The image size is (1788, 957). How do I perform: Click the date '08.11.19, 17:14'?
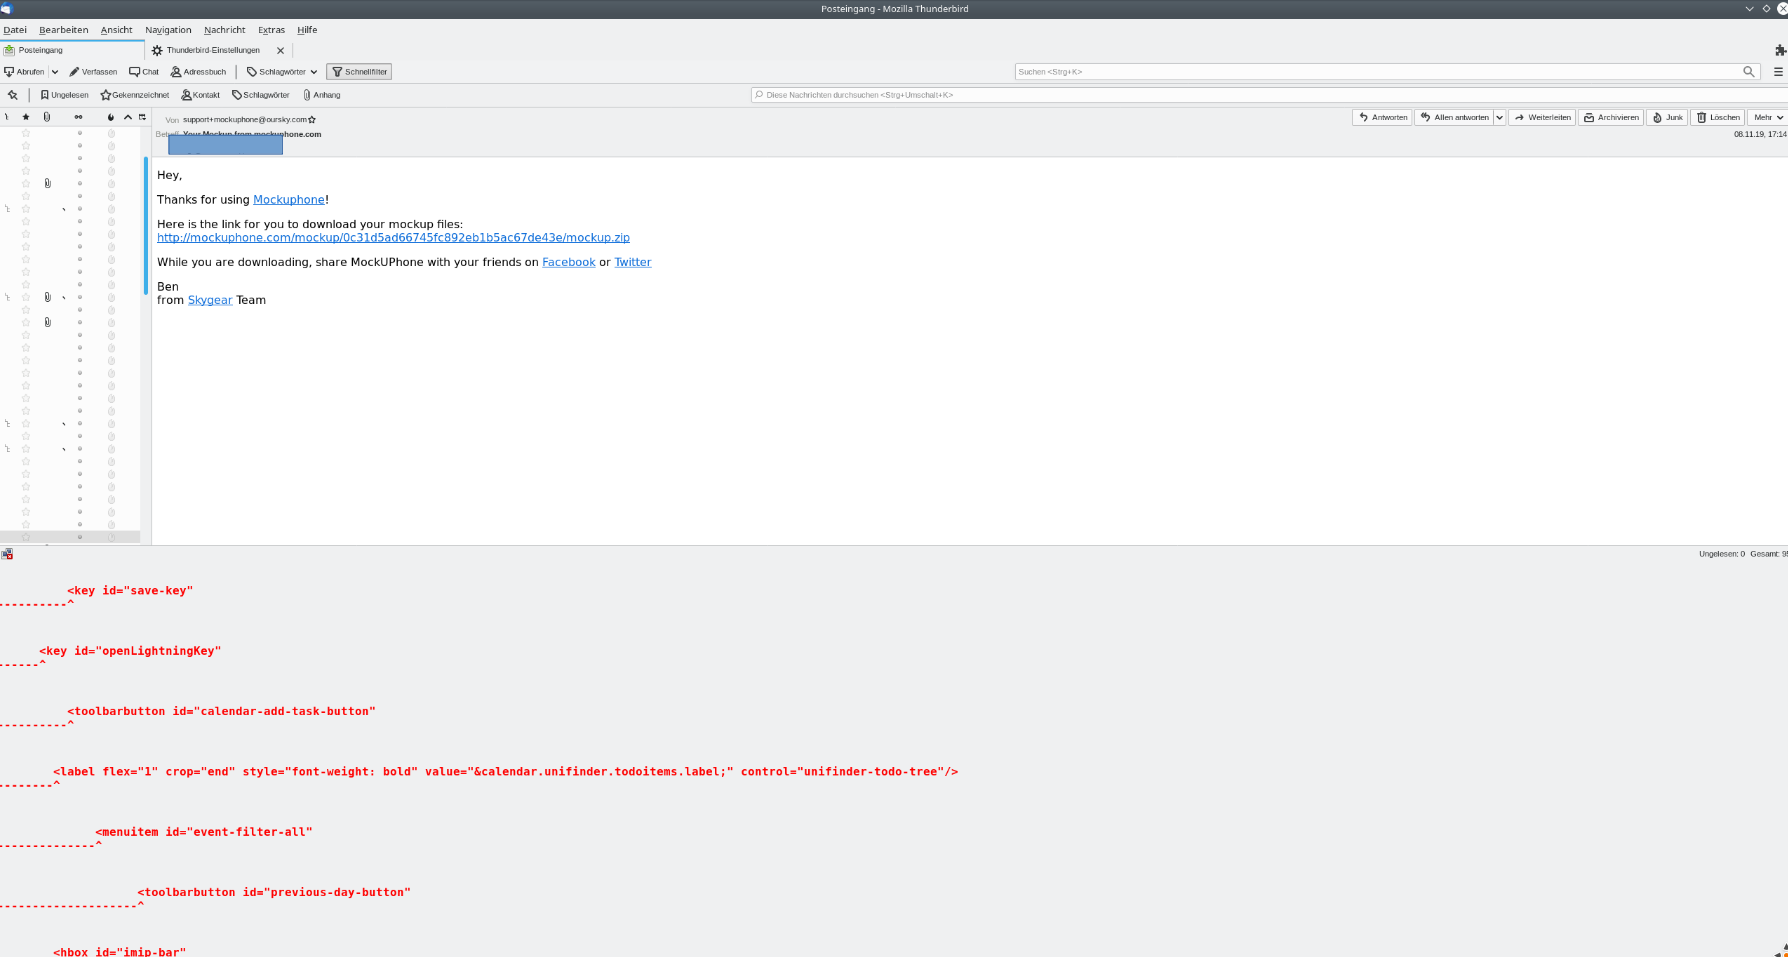click(x=1760, y=134)
